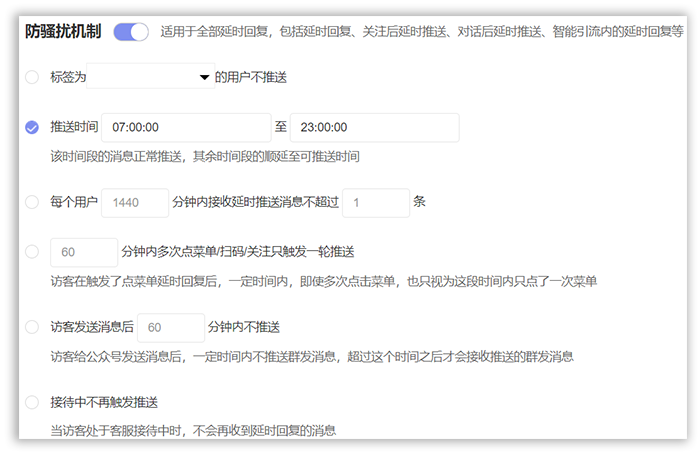This screenshot has height=454, width=700.
Task: Select the 标签为 radio option
Action: coord(32,77)
